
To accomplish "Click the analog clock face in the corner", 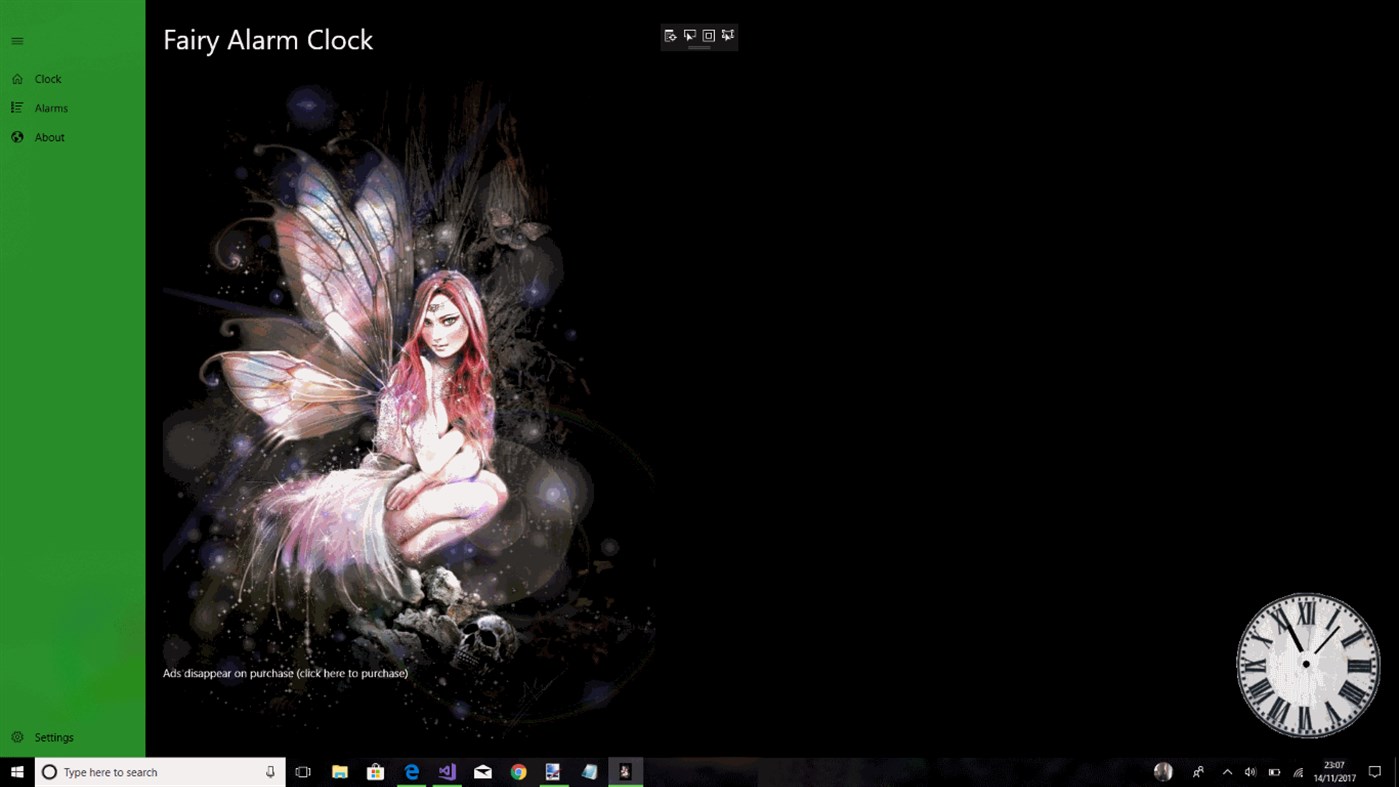I will tap(1307, 663).
